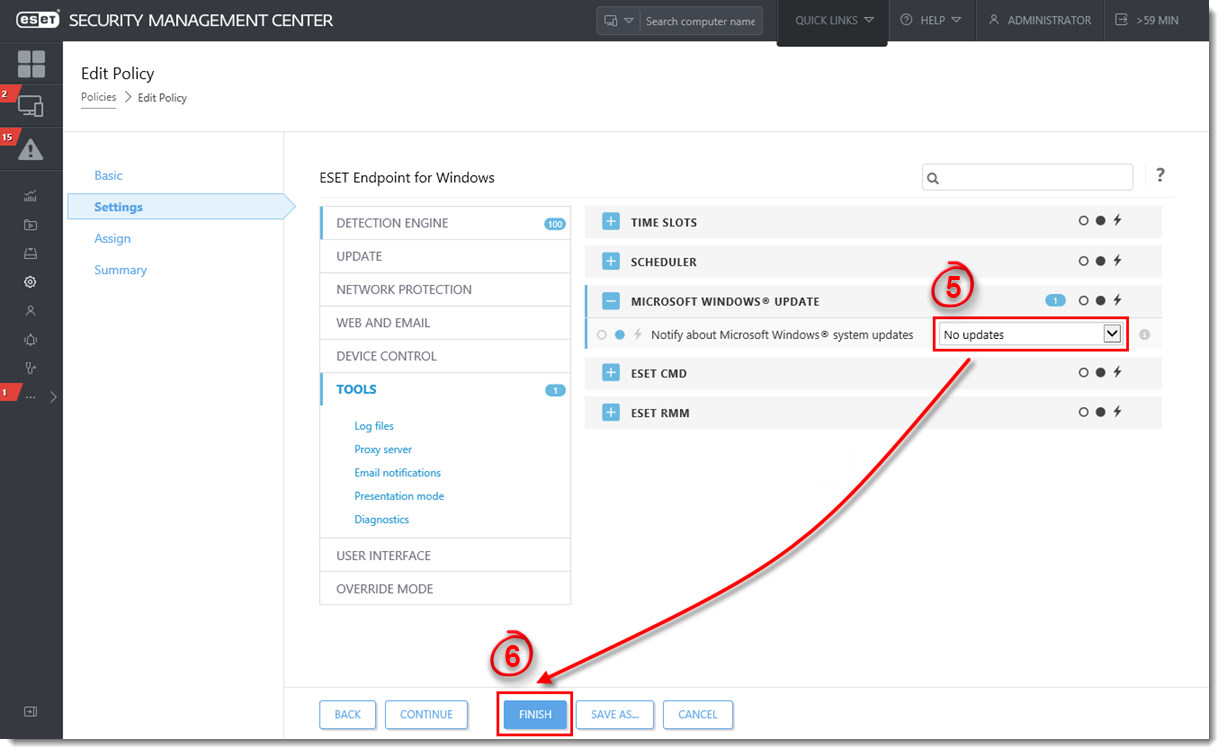
Task: Click the Cancel button
Action: [698, 714]
